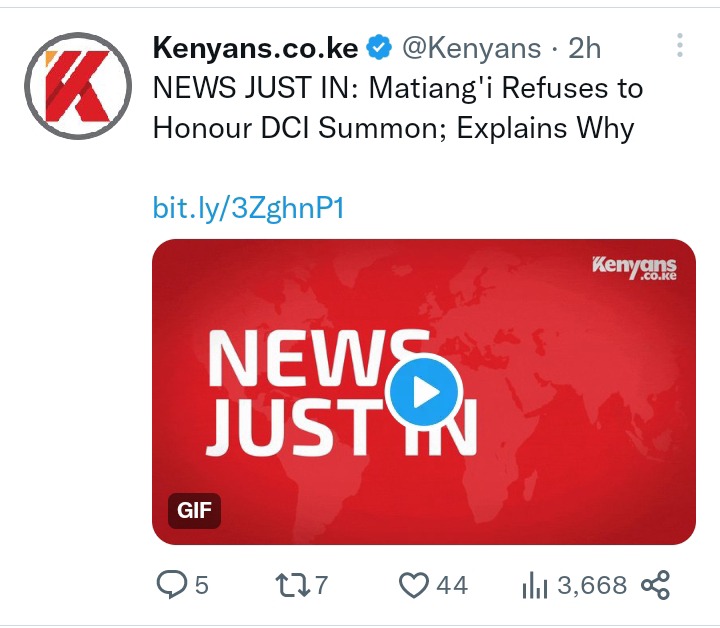Open the Kenyans.co.ke profile avatar
The width and height of the screenshot is (720, 628).
[78, 86]
